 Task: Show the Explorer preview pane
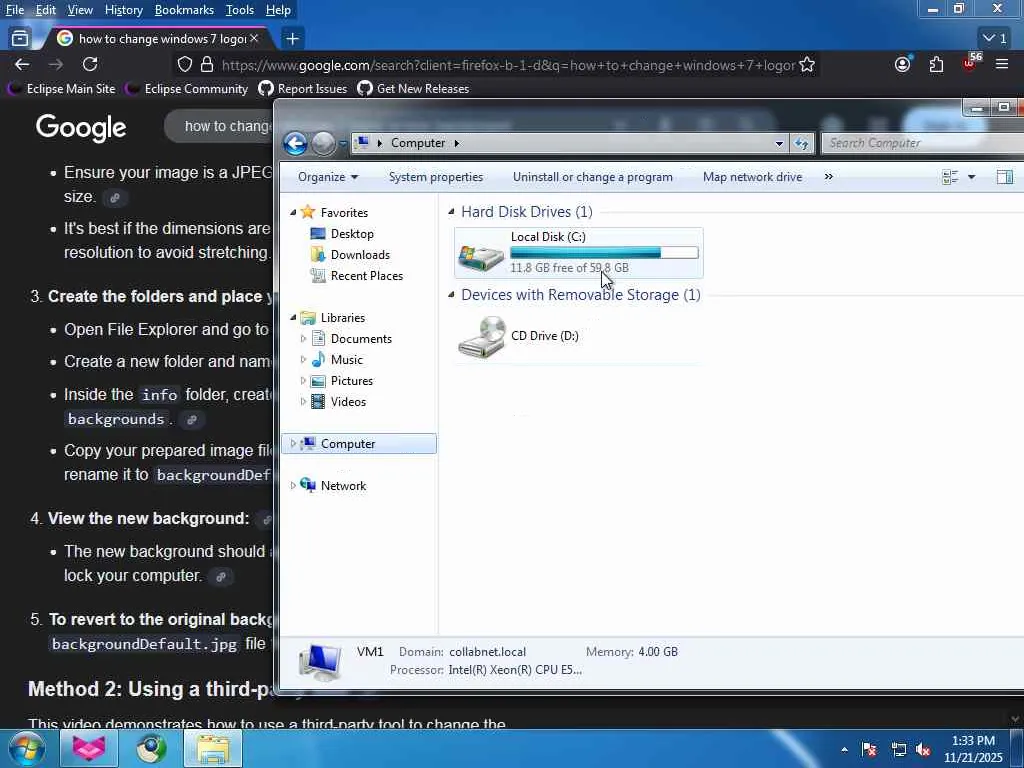(1004, 177)
